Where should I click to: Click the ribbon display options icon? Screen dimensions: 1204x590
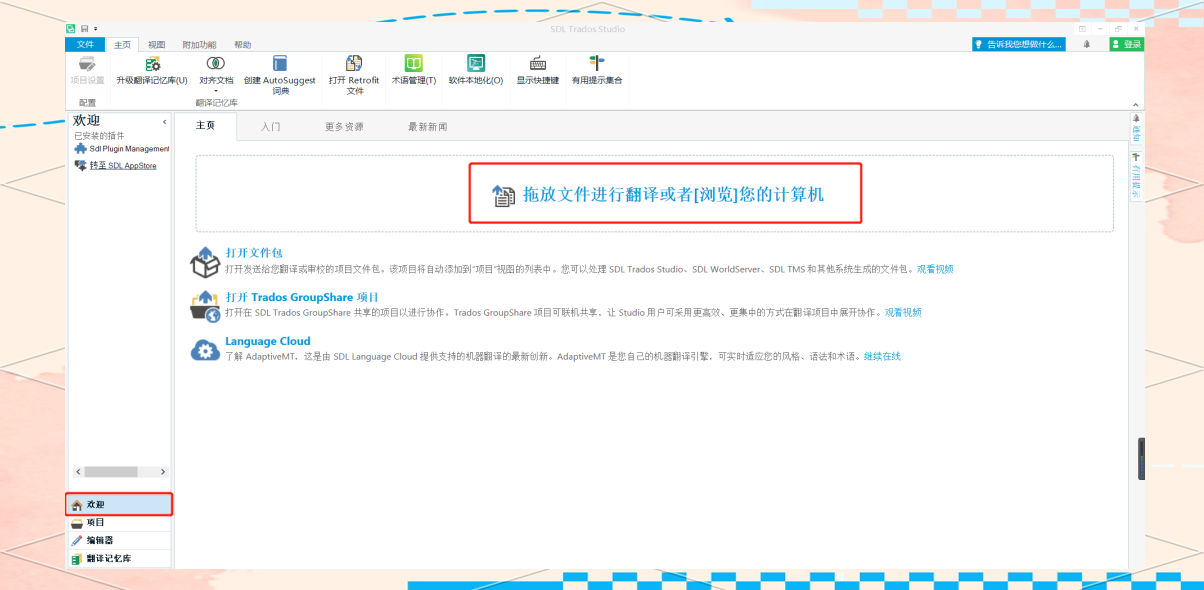coord(1082,29)
